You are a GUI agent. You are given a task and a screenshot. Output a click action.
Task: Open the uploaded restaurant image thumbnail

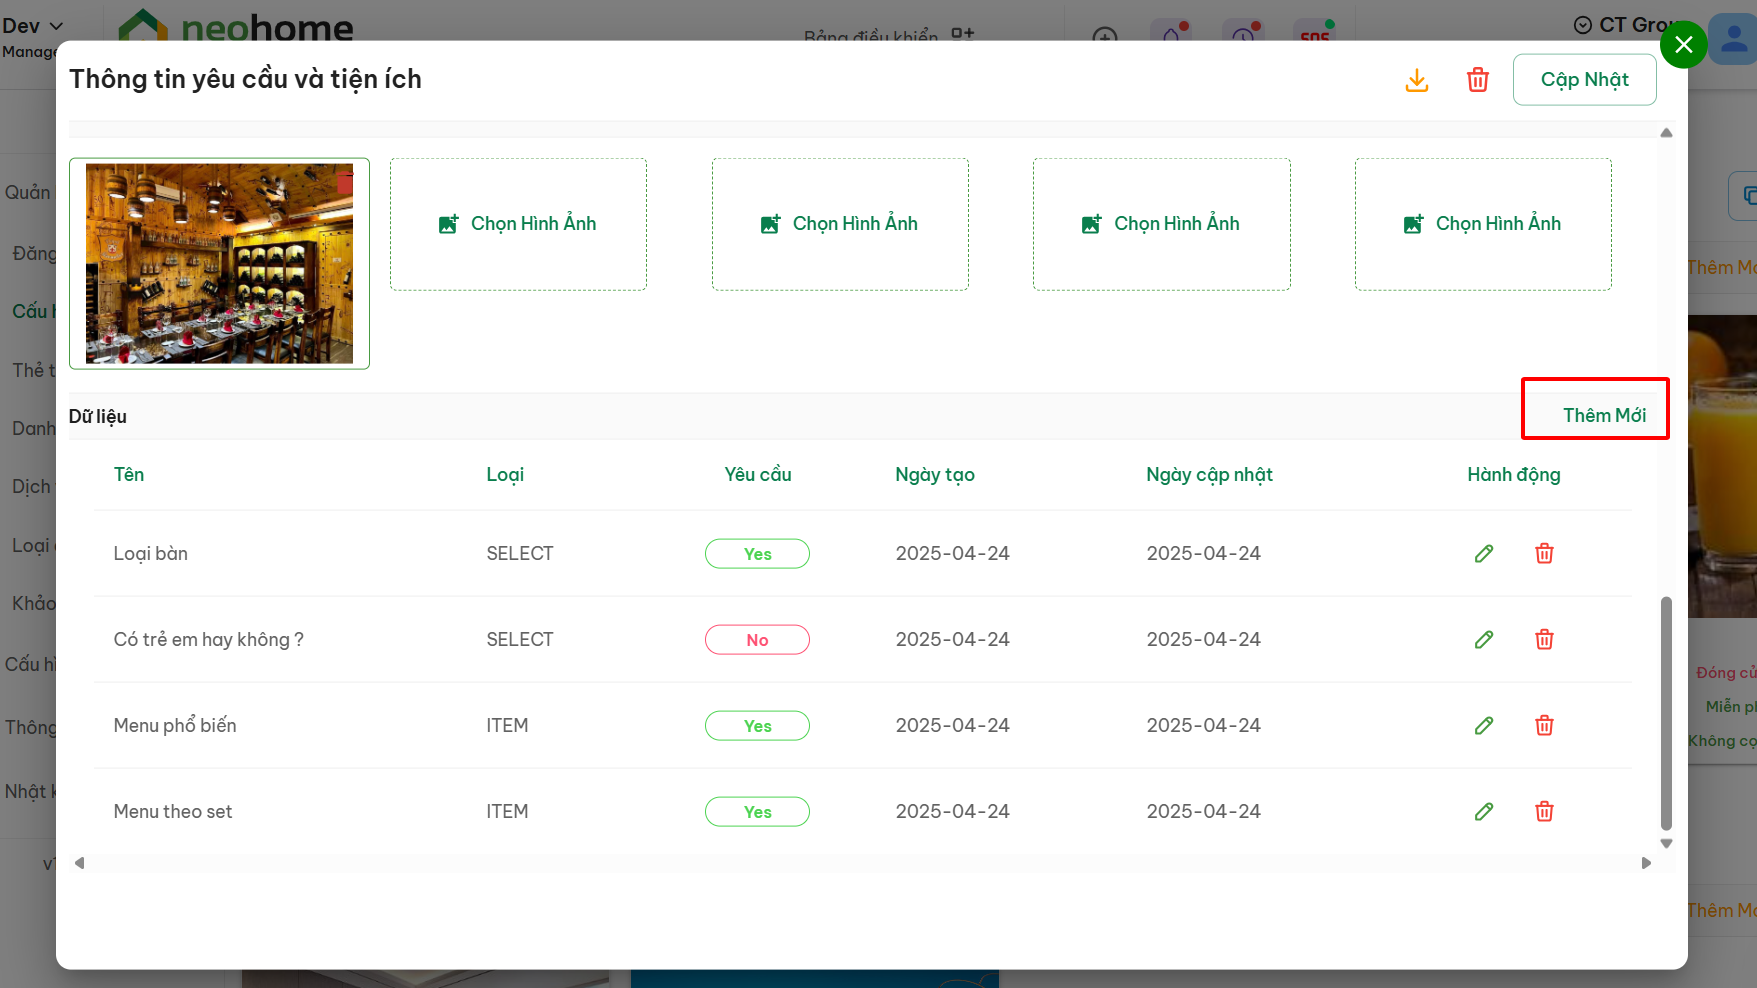pyautogui.click(x=219, y=263)
